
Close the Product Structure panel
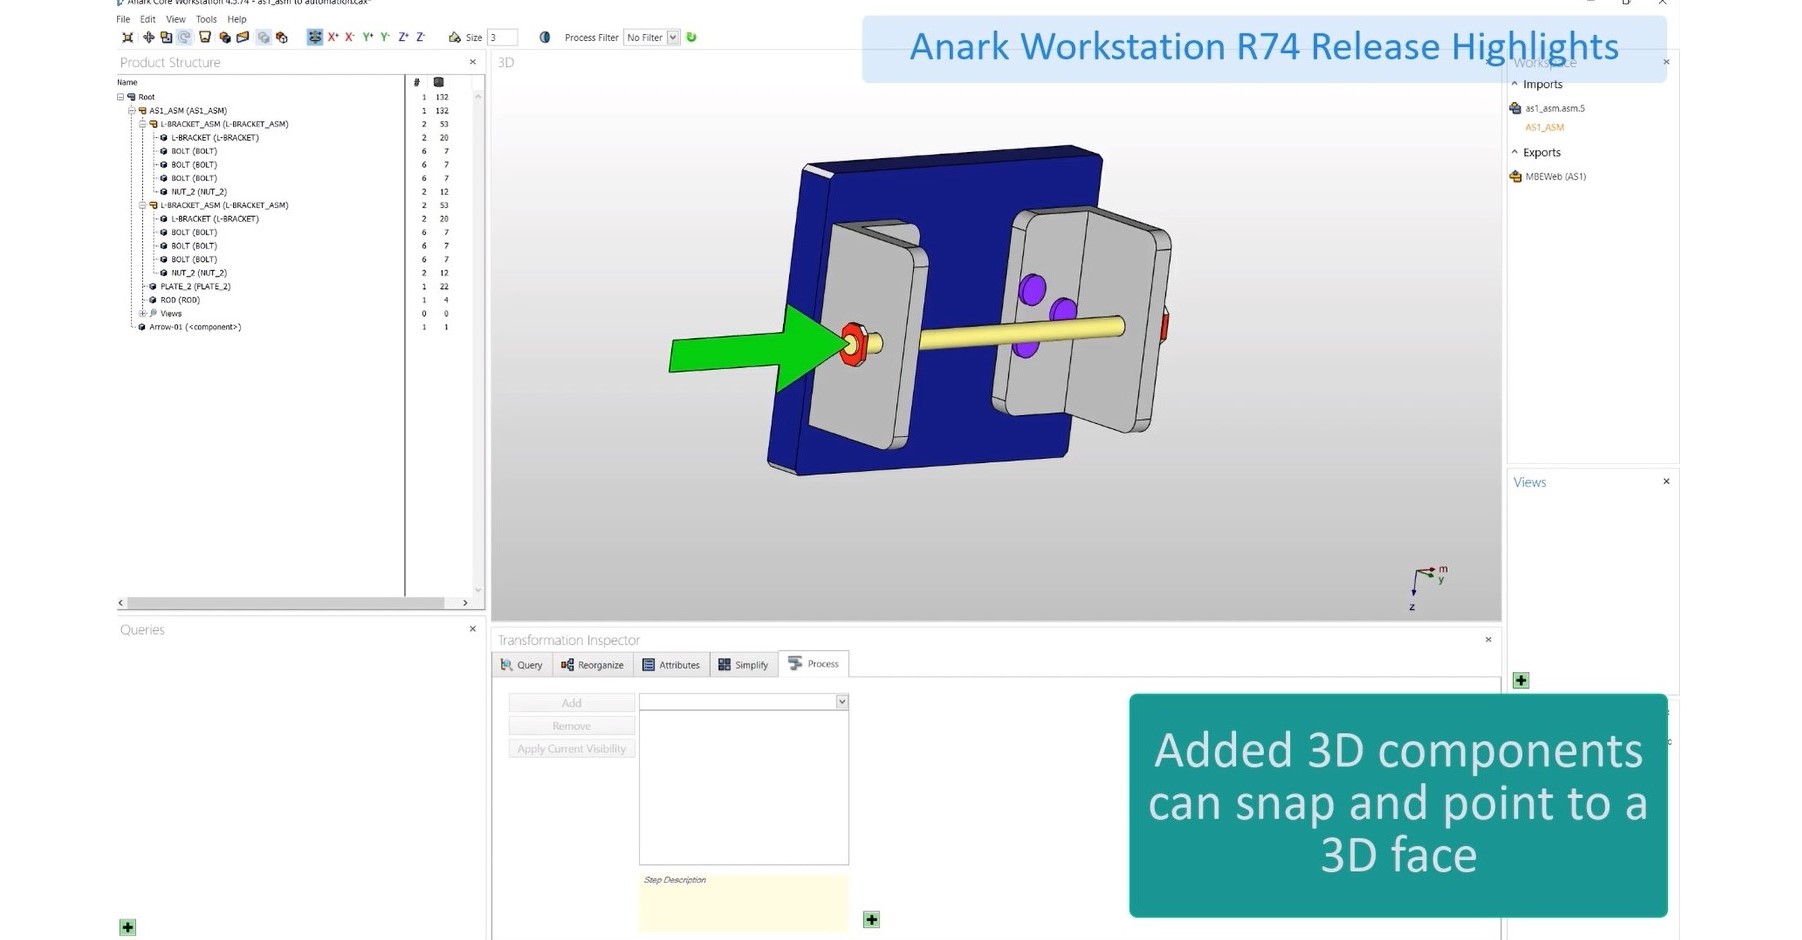473,62
